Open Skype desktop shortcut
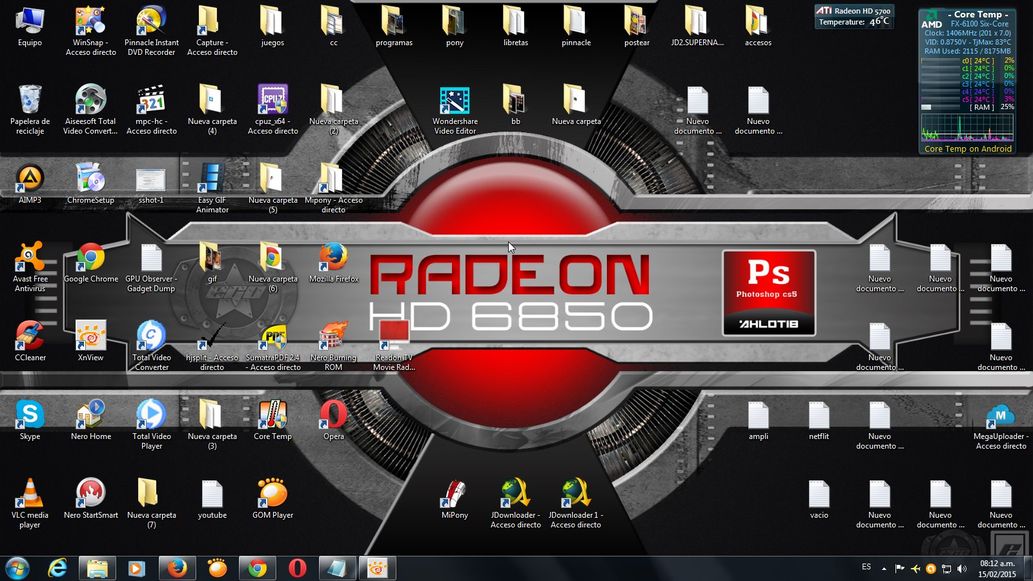 pyautogui.click(x=30, y=414)
